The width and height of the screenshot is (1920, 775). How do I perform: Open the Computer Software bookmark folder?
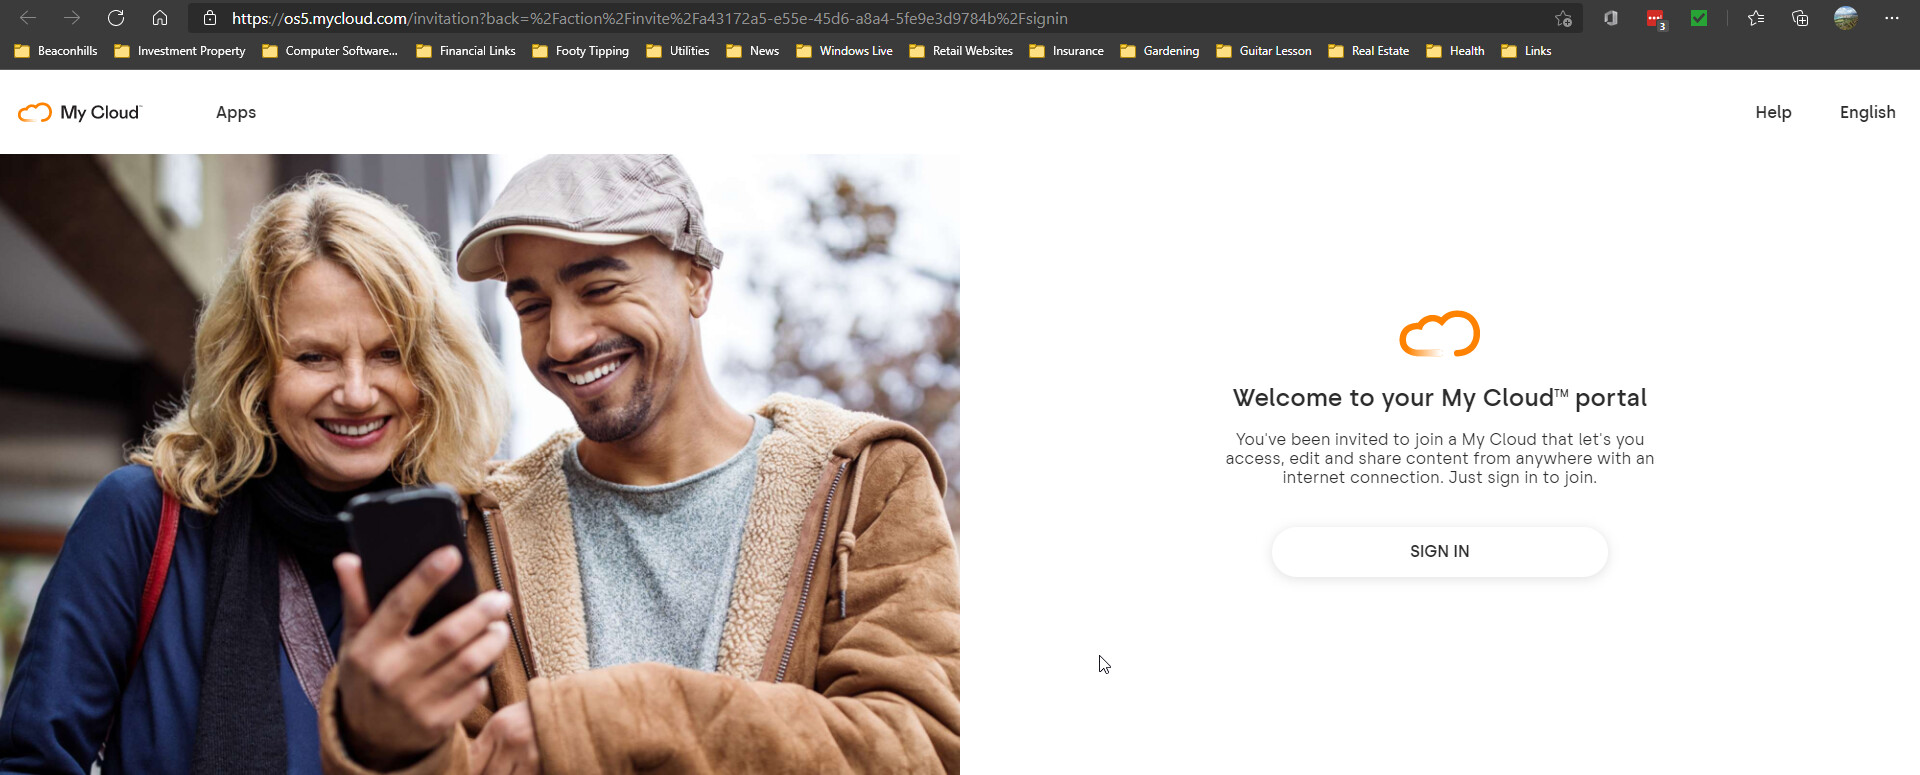(x=330, y=51)
